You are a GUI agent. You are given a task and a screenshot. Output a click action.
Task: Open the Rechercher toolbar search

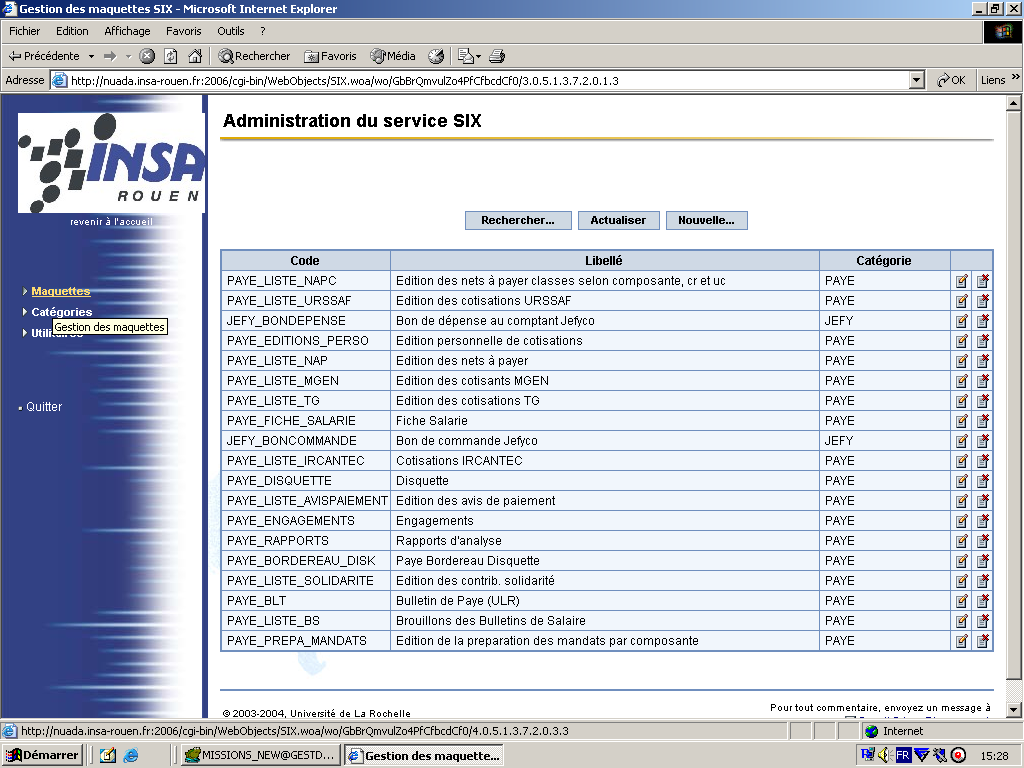pos(254,56)
